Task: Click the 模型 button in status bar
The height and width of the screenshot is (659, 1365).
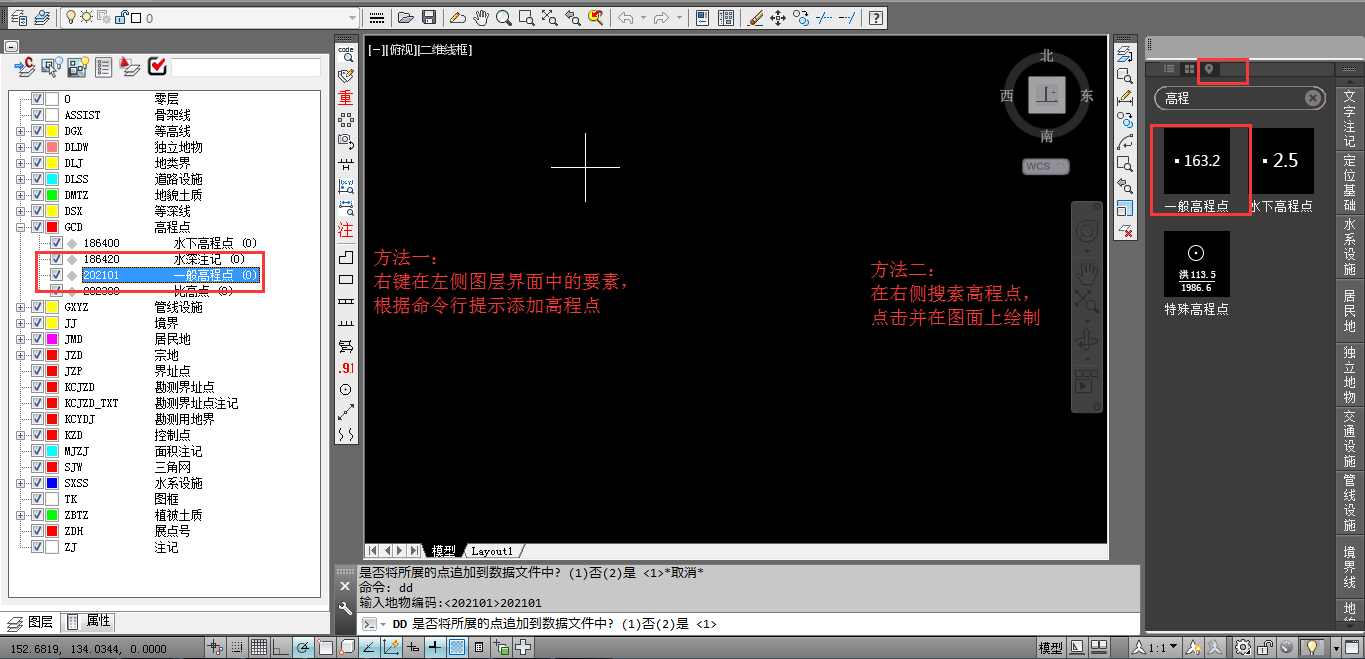Action: click(x=1050, y=648)
